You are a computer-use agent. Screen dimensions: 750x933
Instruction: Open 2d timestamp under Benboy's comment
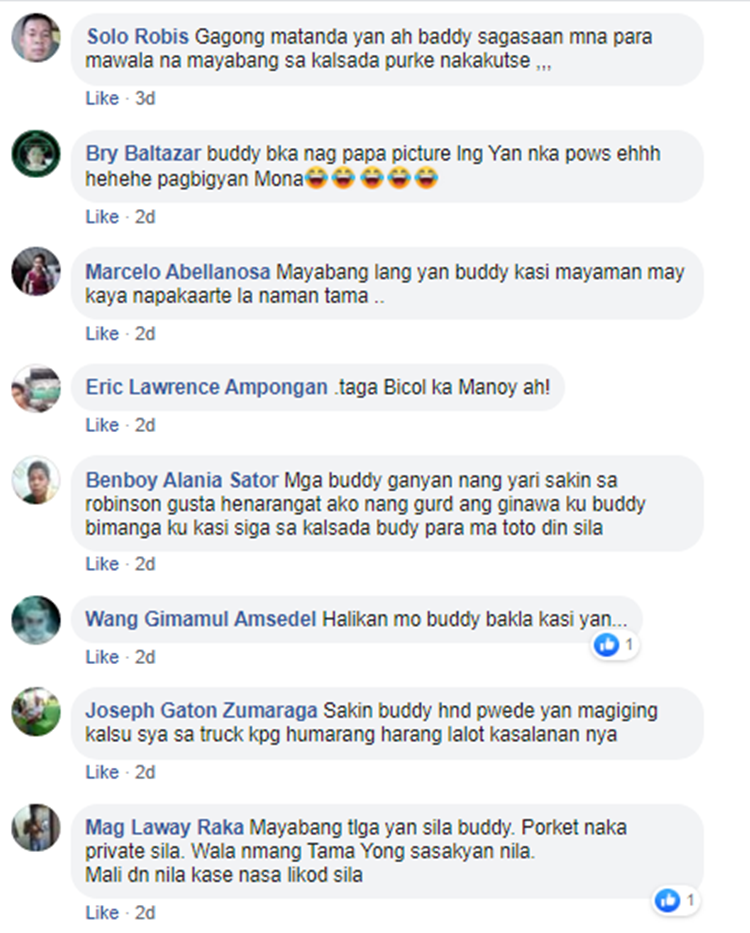pyautogui.click(x=145, y=563)
